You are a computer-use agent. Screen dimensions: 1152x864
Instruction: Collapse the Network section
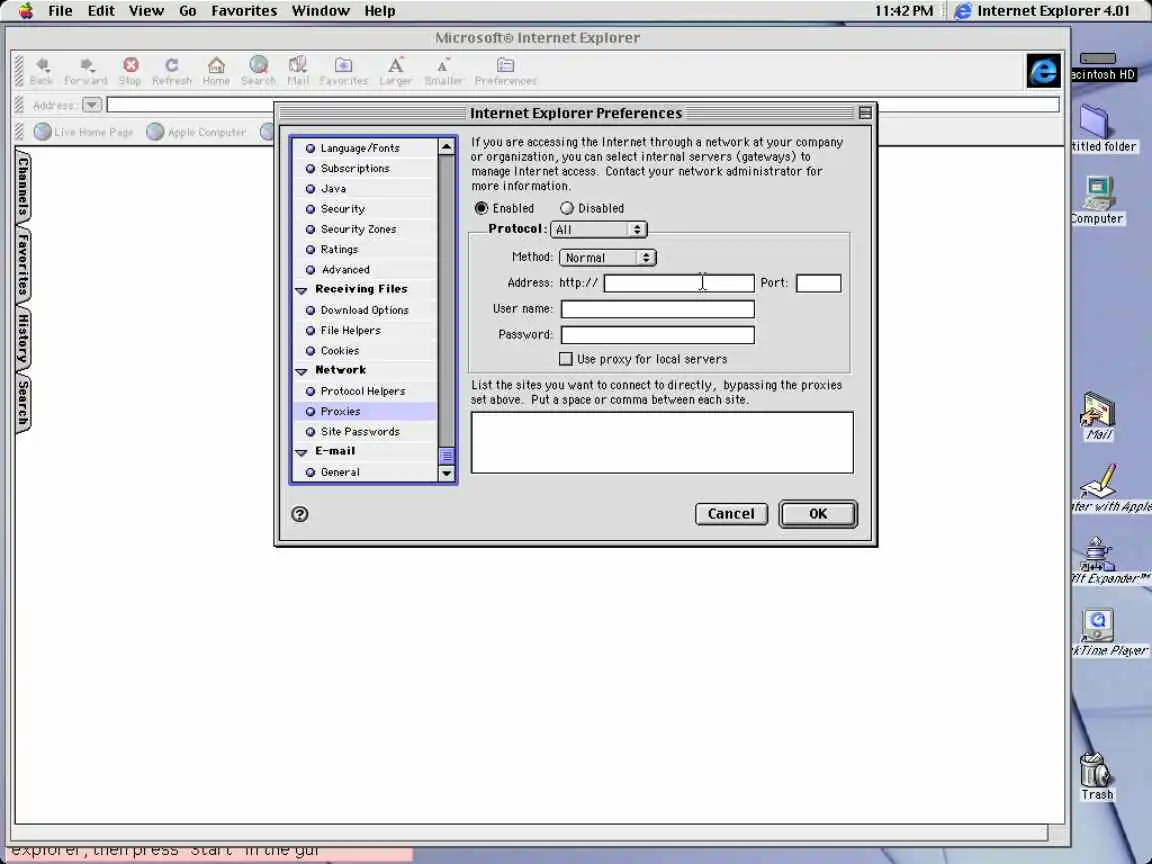pyautogui.click(x=301, y=371)
